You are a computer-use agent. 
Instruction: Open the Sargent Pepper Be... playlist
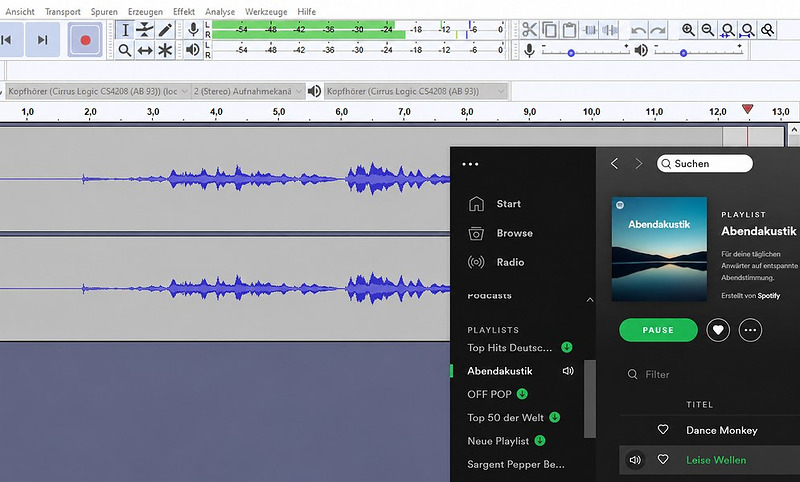516,464
